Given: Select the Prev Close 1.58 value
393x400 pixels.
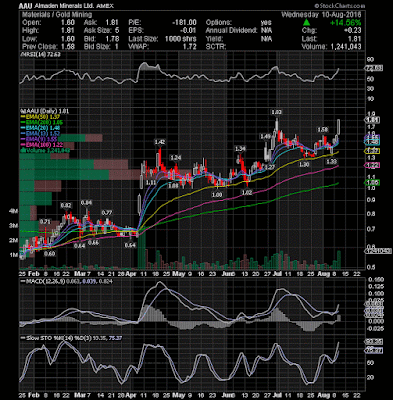Looking at the screenshot, I should coord(68,47).
